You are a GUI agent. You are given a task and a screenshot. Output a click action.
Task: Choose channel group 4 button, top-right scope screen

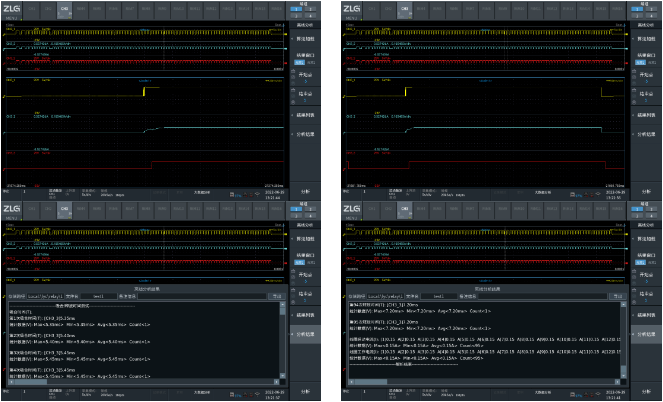[x=651, y=15]
